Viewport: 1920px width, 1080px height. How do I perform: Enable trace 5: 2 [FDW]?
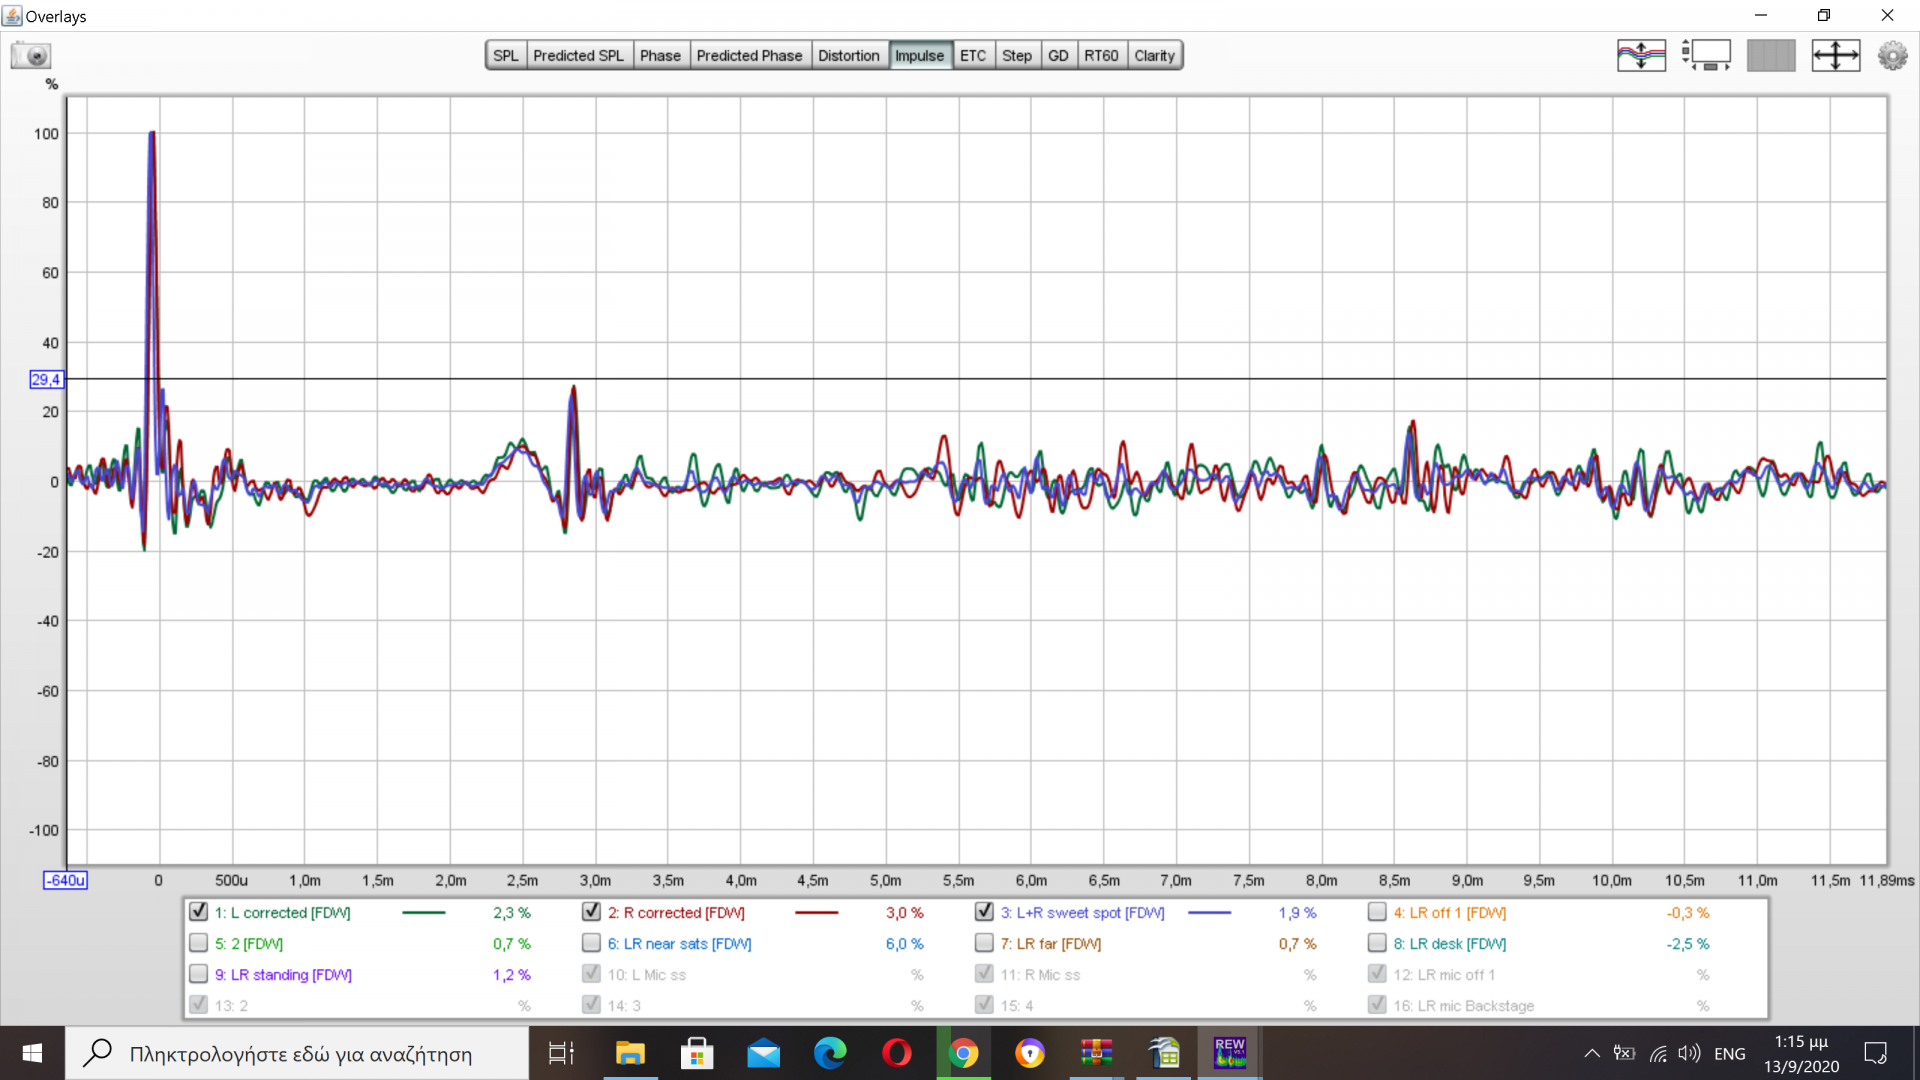[x=198, y=943]
